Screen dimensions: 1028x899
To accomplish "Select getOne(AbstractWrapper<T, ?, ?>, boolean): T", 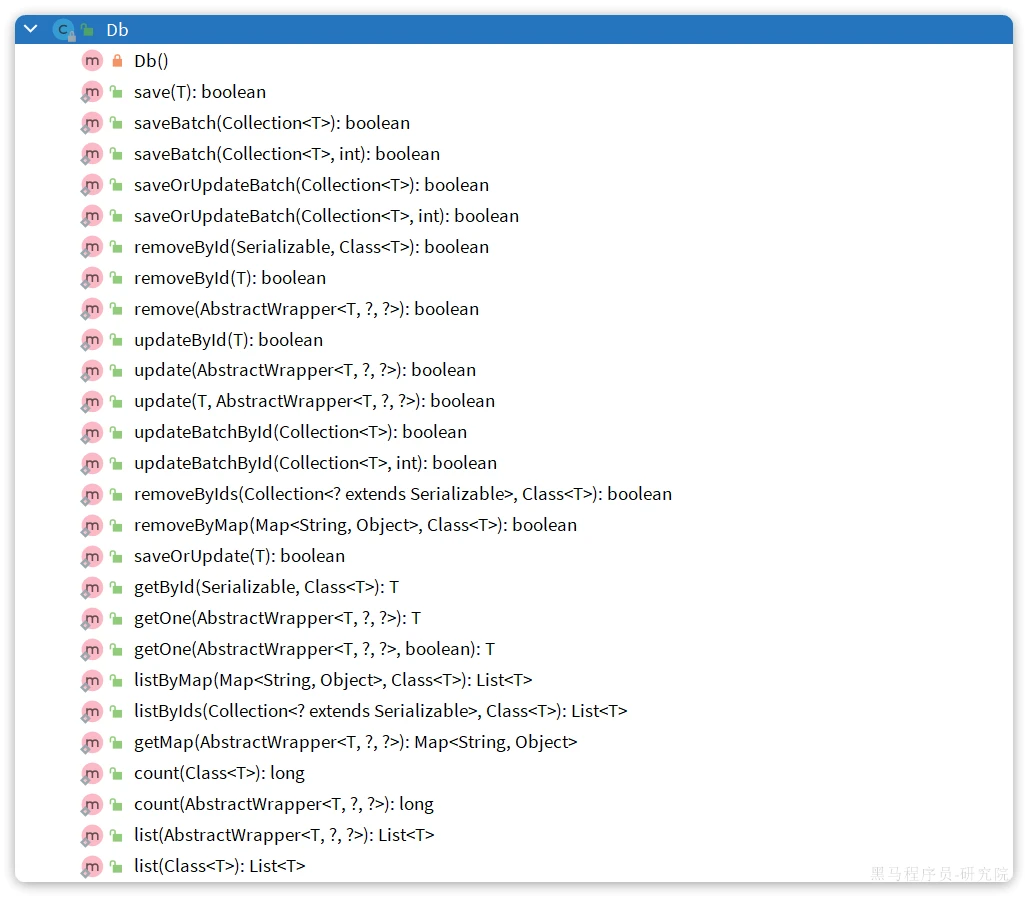I will coord(314,649).
